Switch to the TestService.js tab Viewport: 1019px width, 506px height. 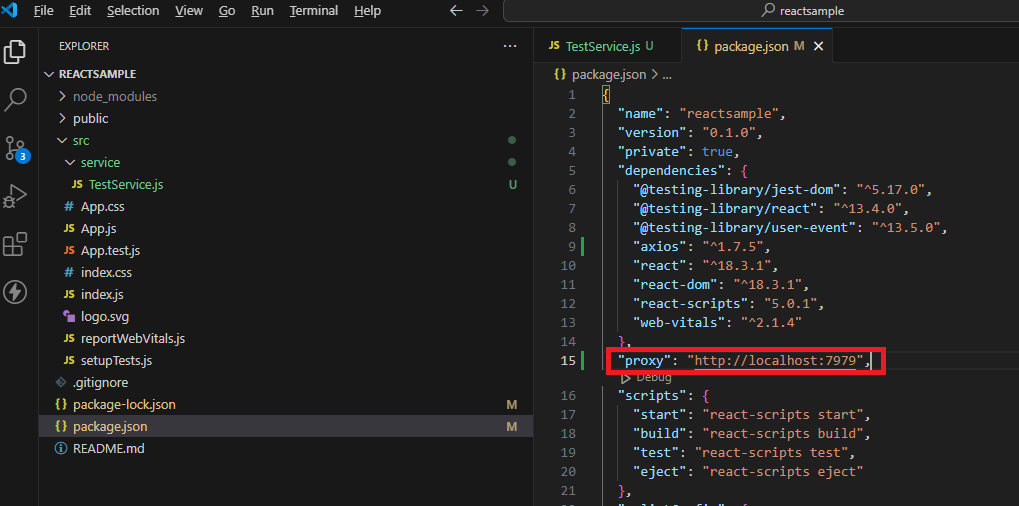[x=600, y=46]
